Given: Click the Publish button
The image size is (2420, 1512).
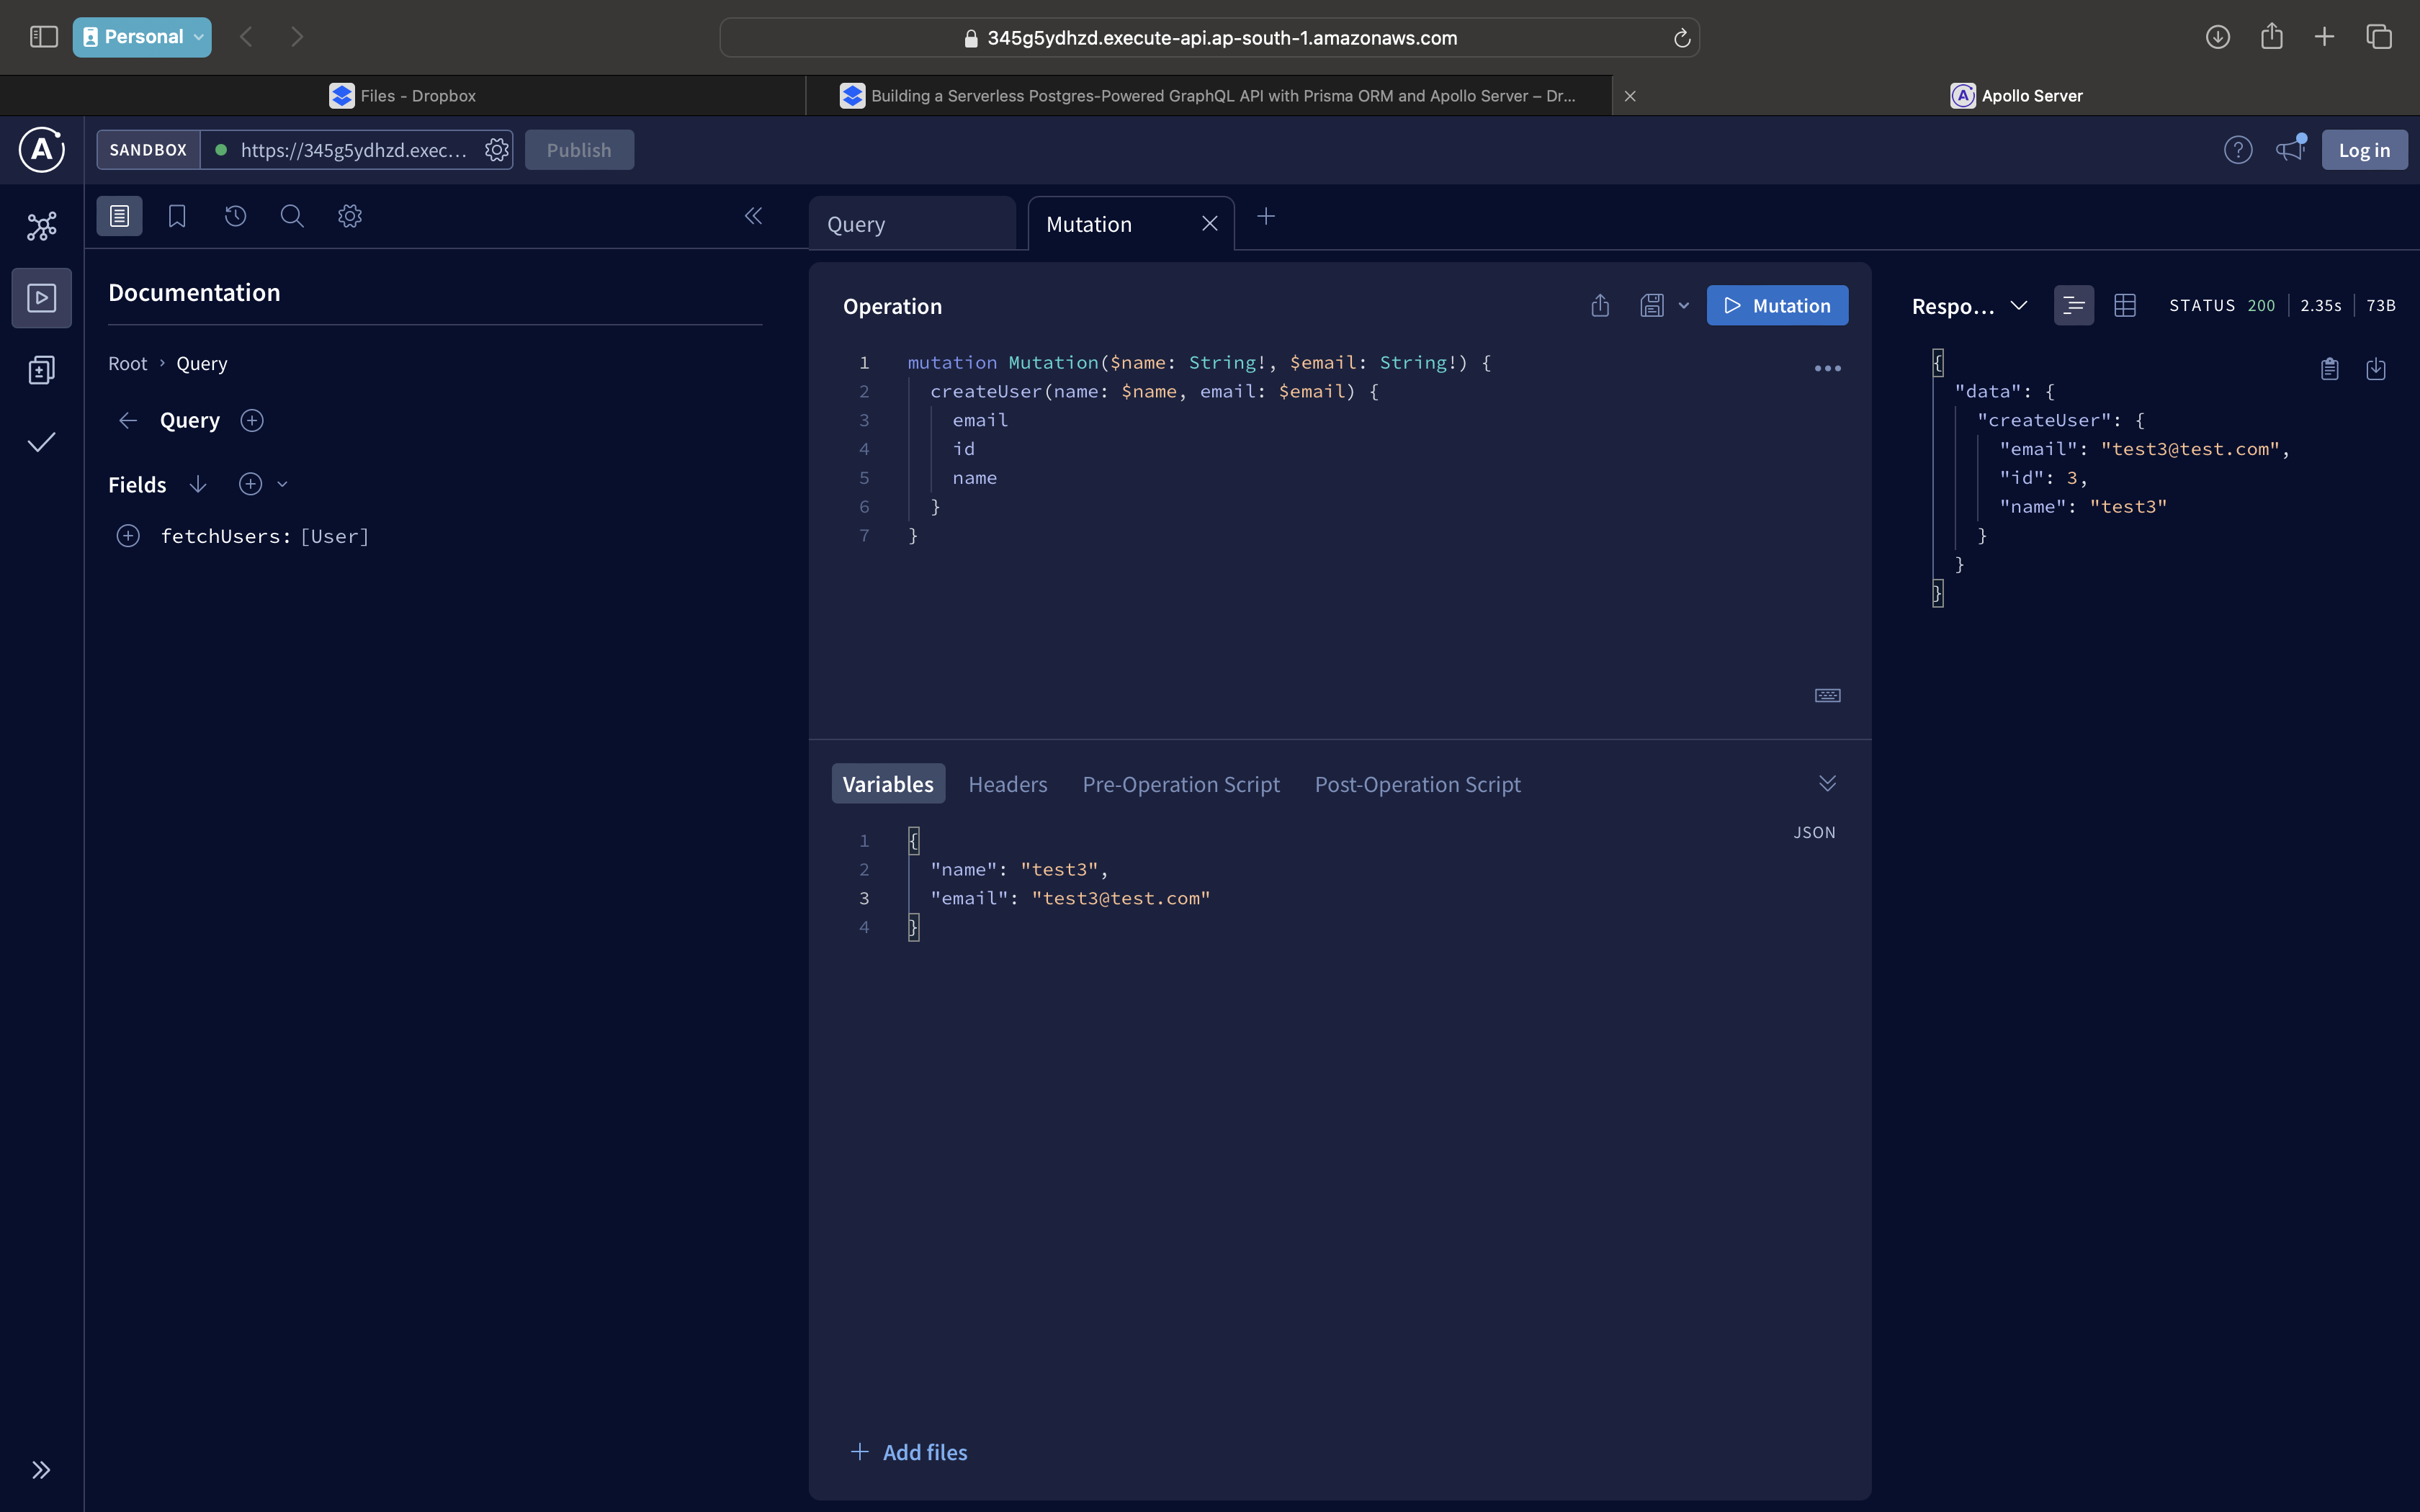Looking at the screenshot, I should [579, 150].
